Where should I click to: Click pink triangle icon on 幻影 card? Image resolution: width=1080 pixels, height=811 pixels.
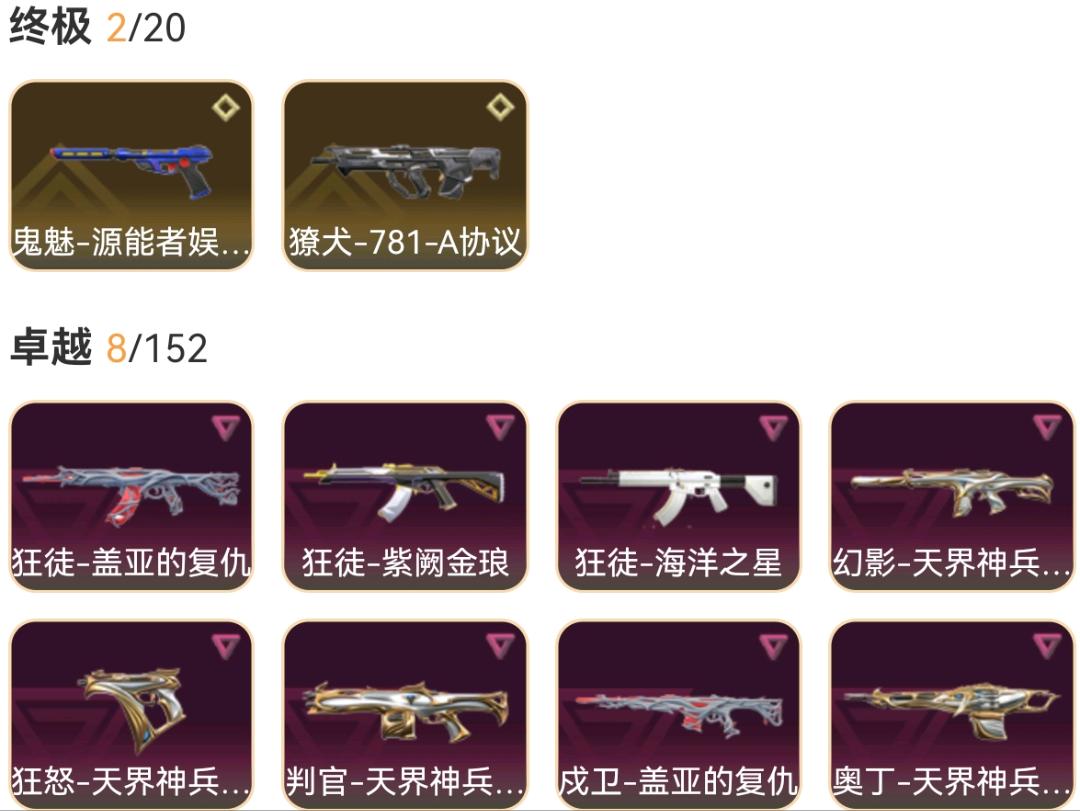tap(1046, 428)
